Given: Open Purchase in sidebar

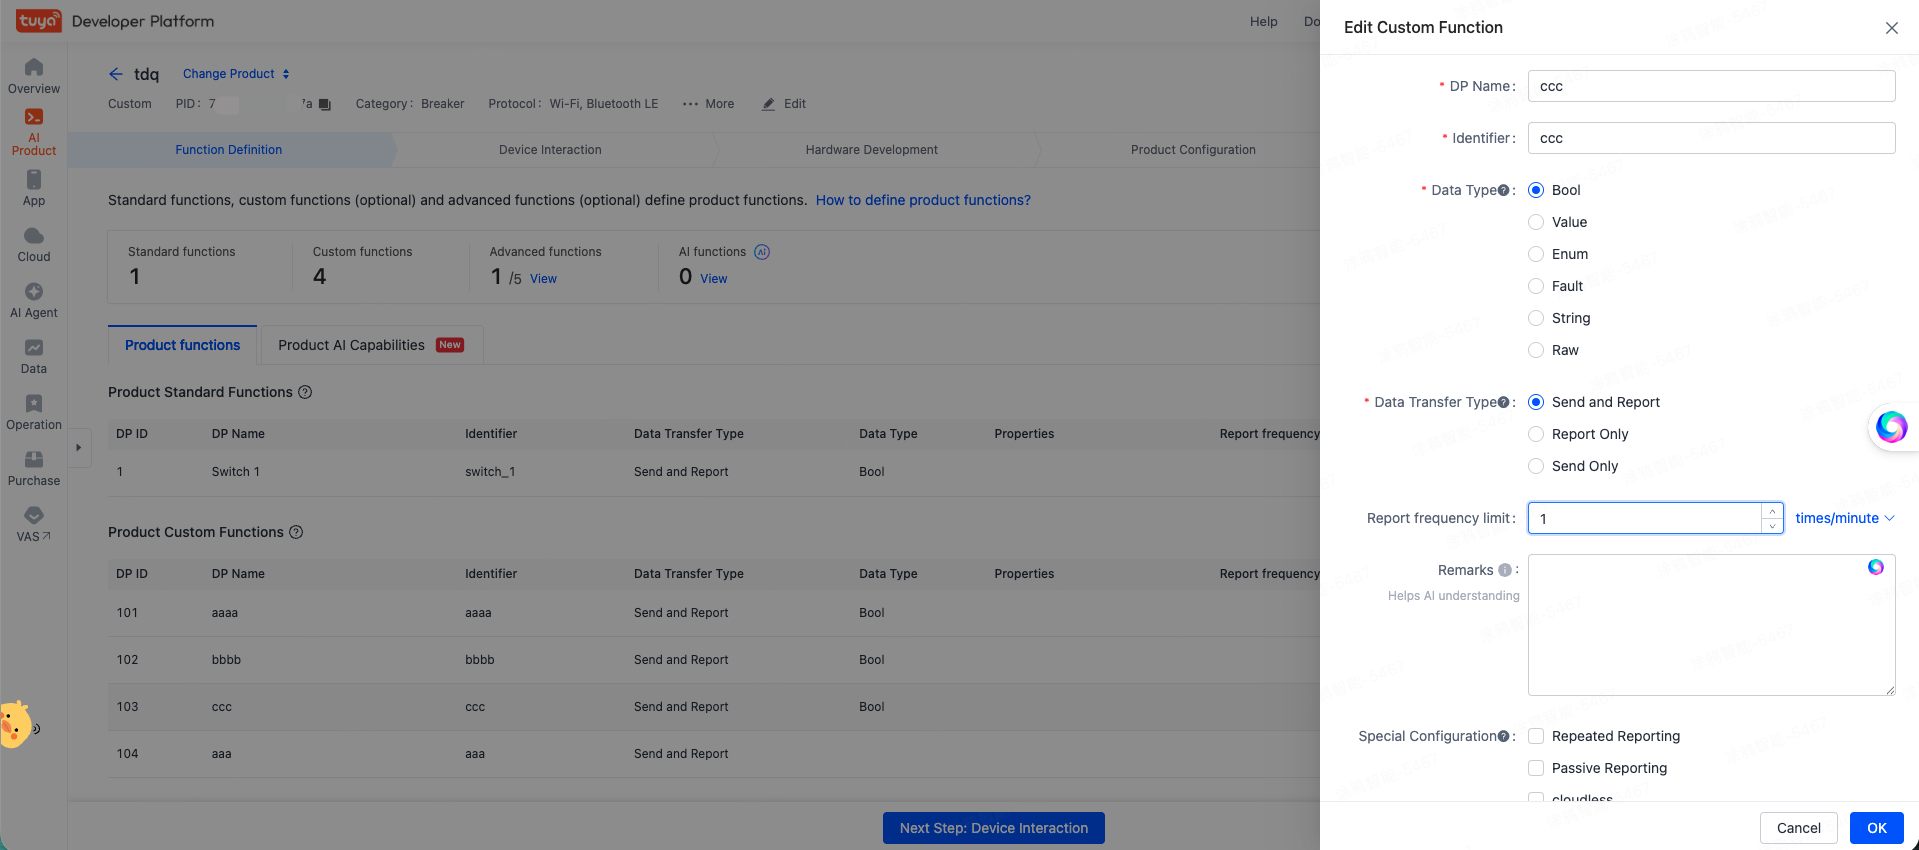Looking at the screenshot, I should [x=34, y=468].
